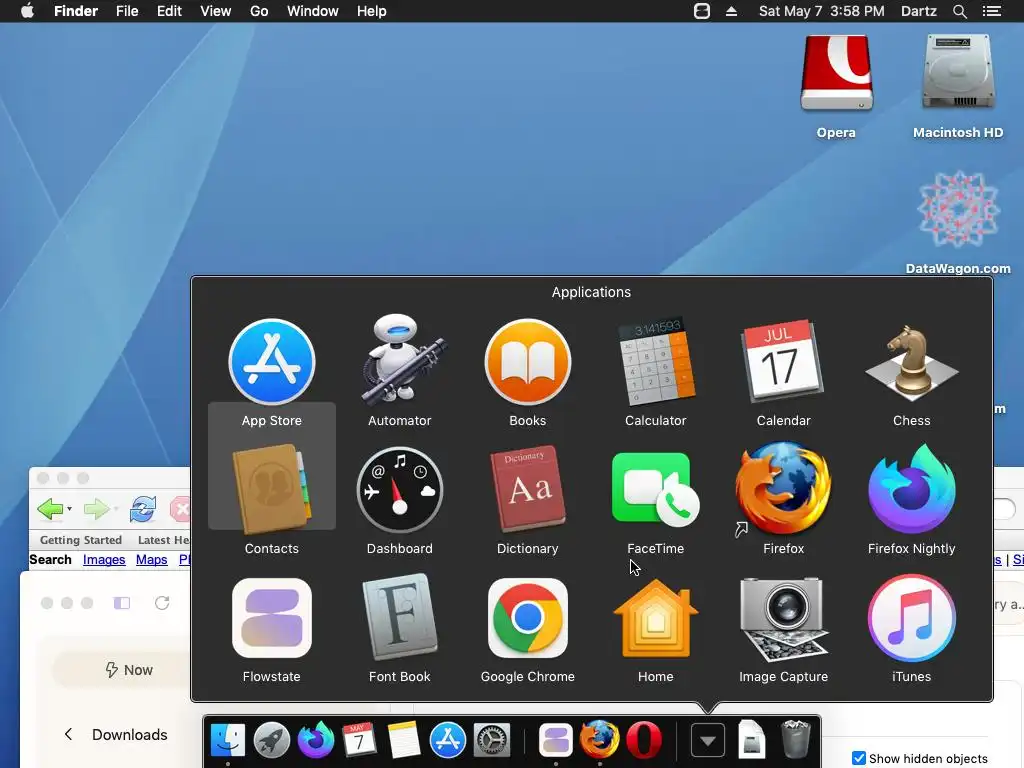Open App Store in the Applications stack
1024x768 pixels.
272,362
